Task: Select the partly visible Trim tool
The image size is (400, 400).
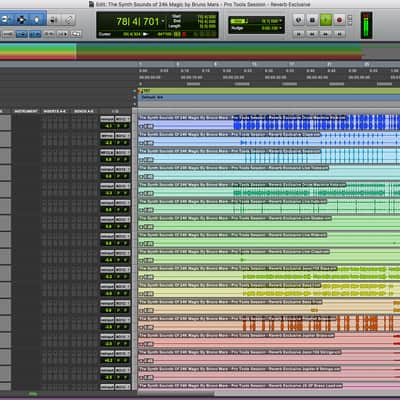Action: [x=5, y=20]
